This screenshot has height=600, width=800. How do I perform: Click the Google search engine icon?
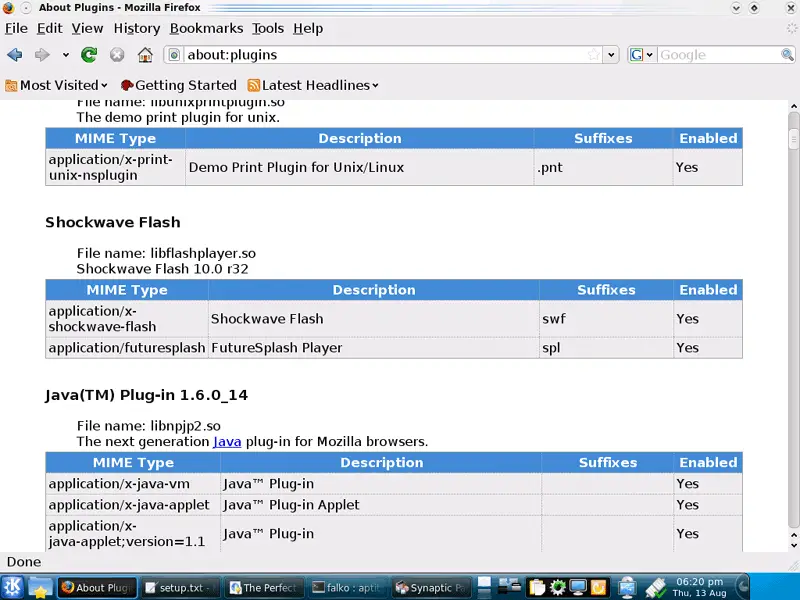pyautogui.click(x=637, y=55)
